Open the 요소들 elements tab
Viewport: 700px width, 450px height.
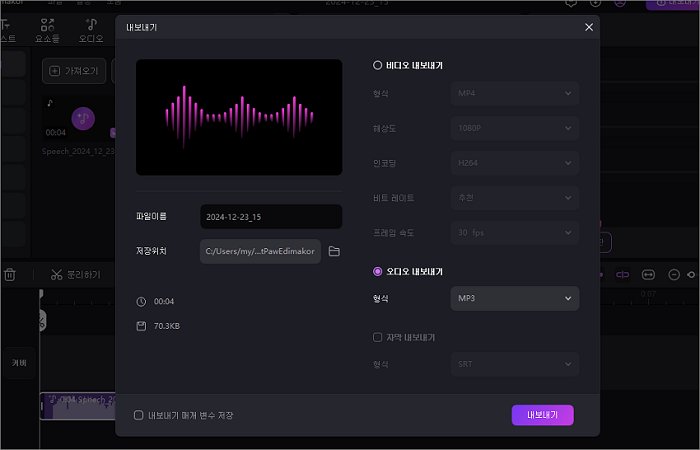click(x=47, y=30)
